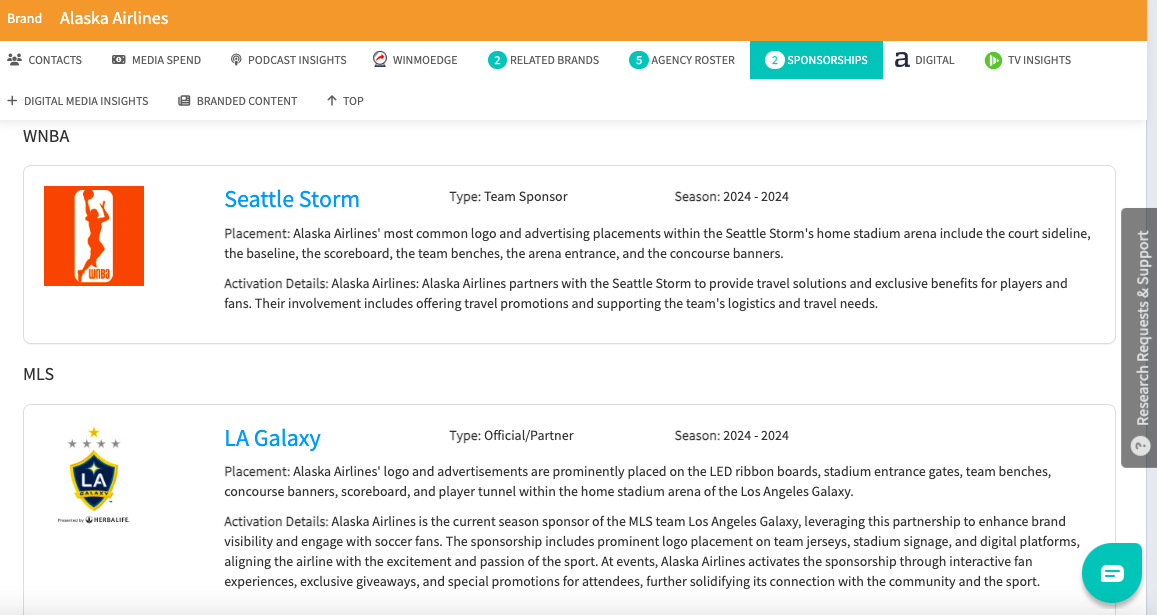Click LA Galaxy 'Season: 2024 - 2024' text
Image resolution: width=1157 pixels, height=615 pixels.
731,436
